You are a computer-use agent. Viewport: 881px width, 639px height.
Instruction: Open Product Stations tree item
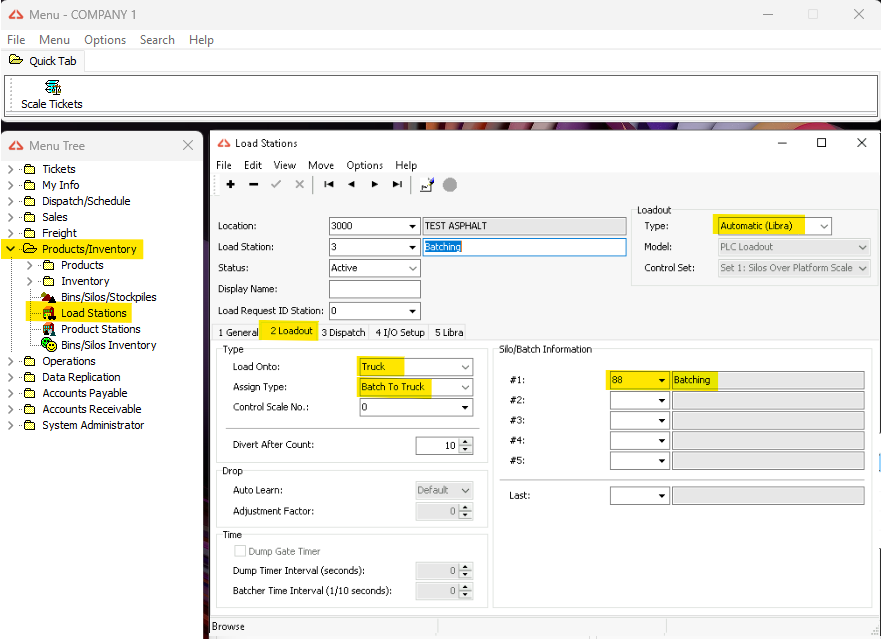pyautogui.click(x=101, y=329)
